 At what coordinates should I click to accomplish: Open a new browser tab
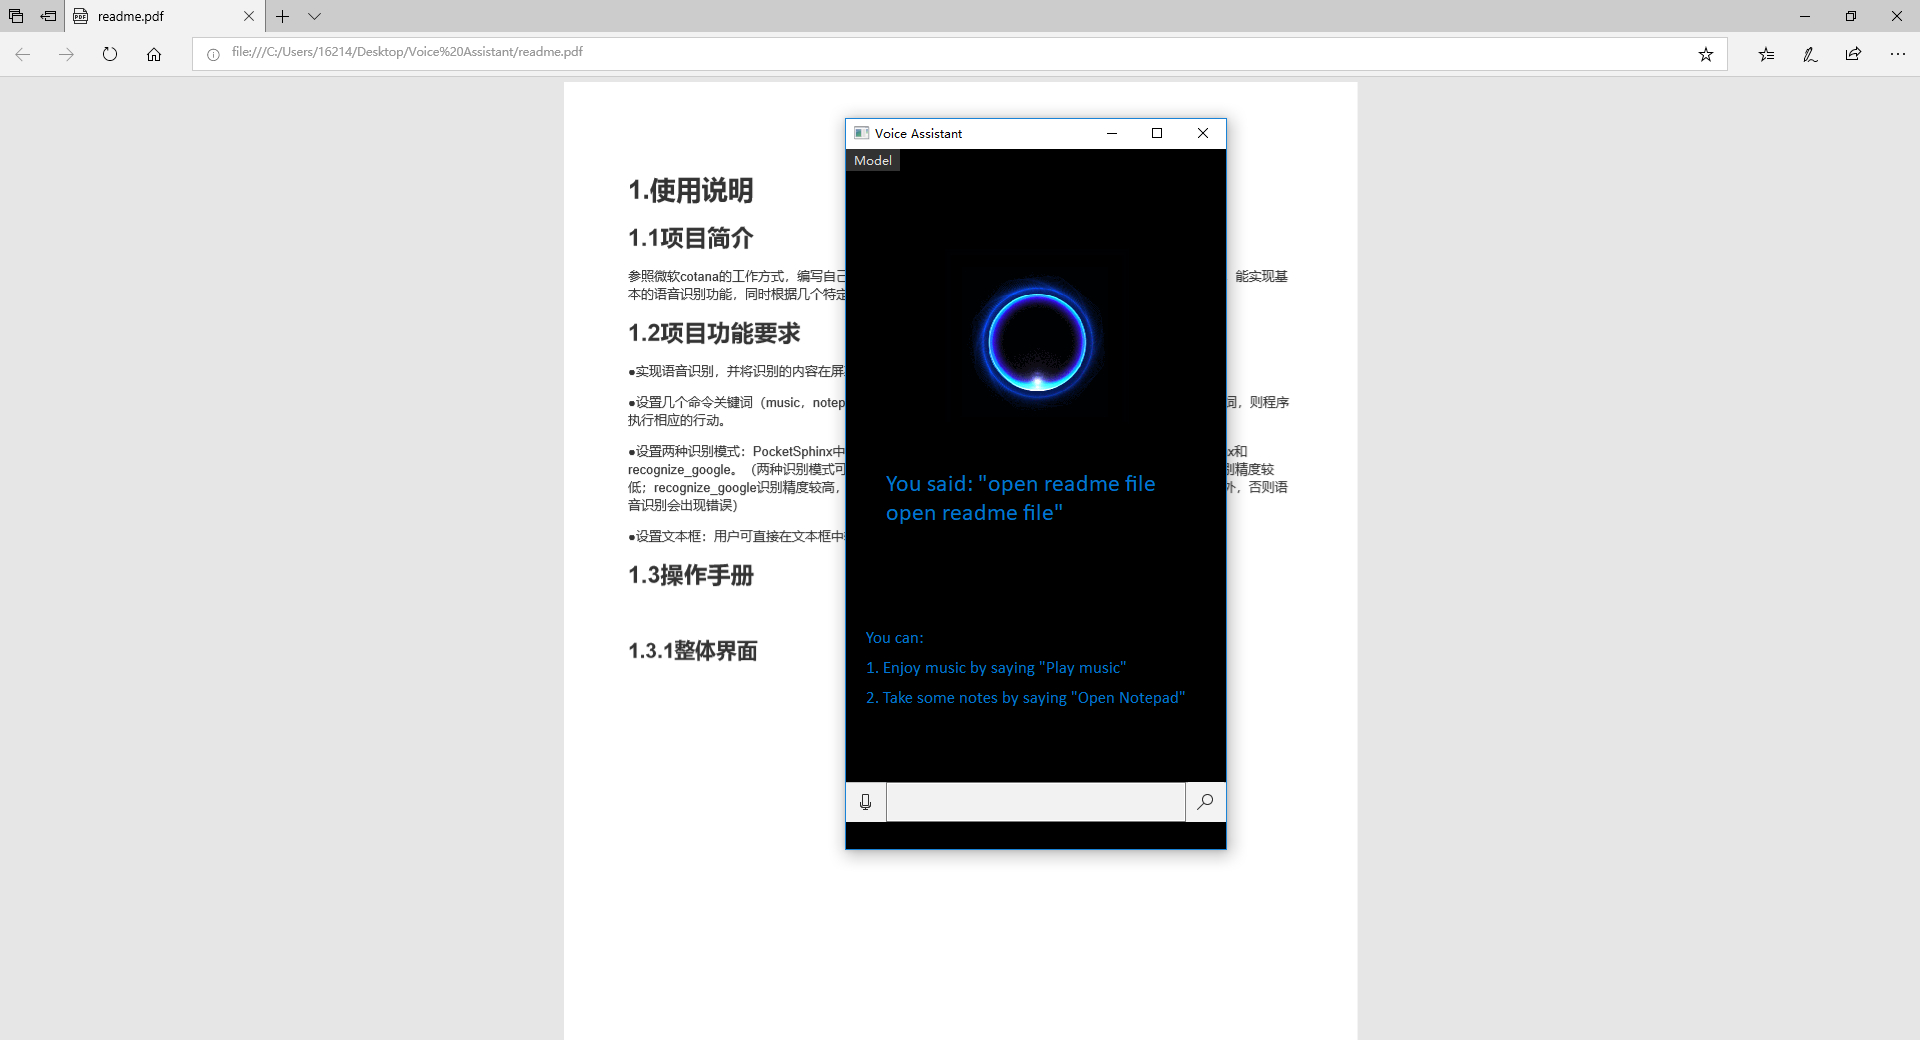click(283, 16)
